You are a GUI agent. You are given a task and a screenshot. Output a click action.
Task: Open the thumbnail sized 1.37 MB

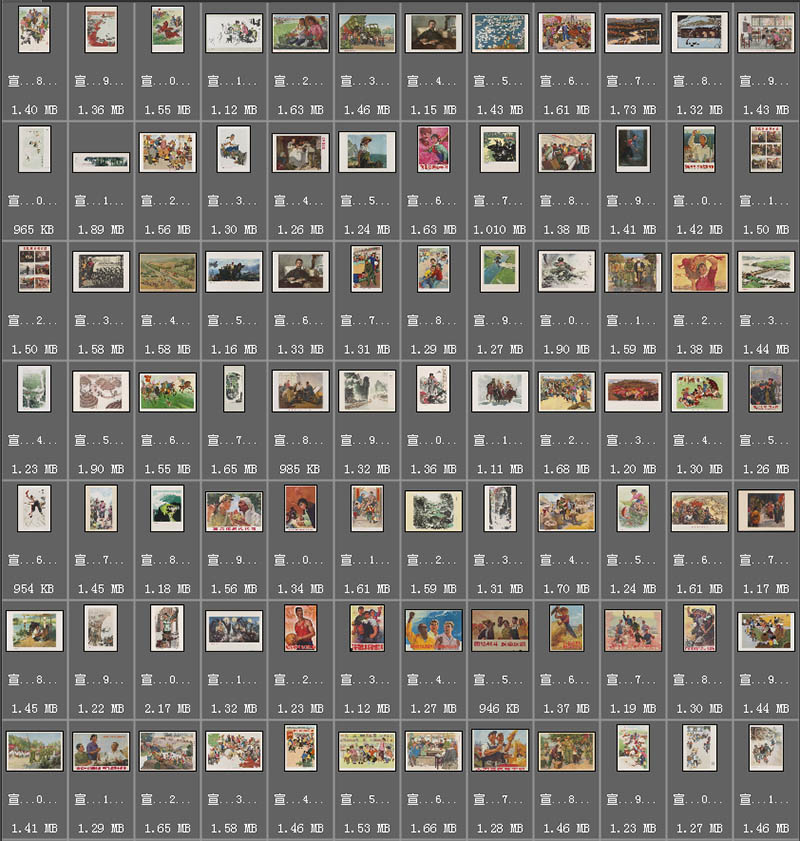click(x=566, y=628)
